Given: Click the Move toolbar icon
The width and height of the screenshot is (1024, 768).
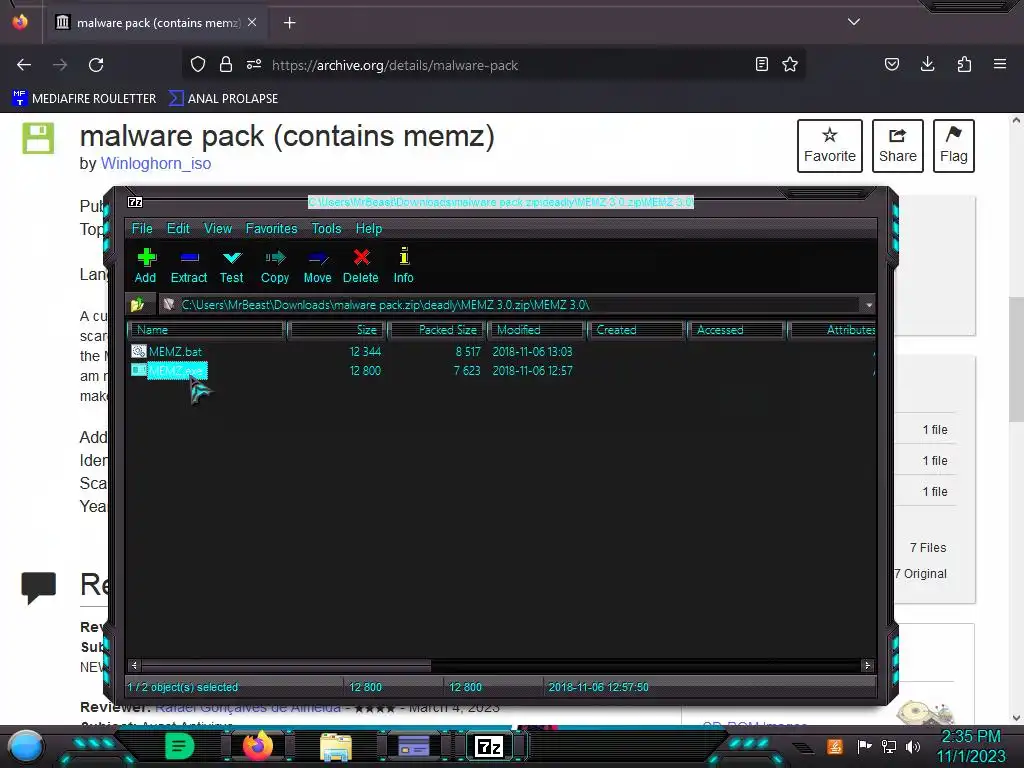Looking at the screenshot, I should pos(317,266).
